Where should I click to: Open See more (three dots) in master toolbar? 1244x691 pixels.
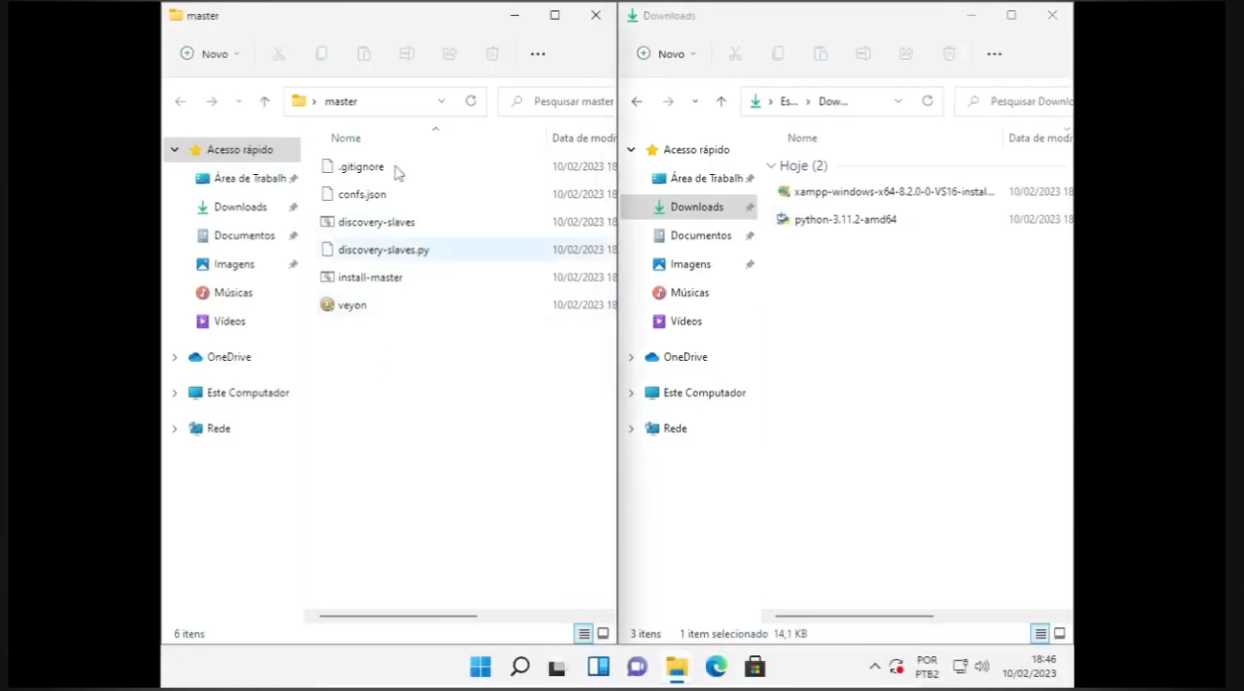click(538, 54)
